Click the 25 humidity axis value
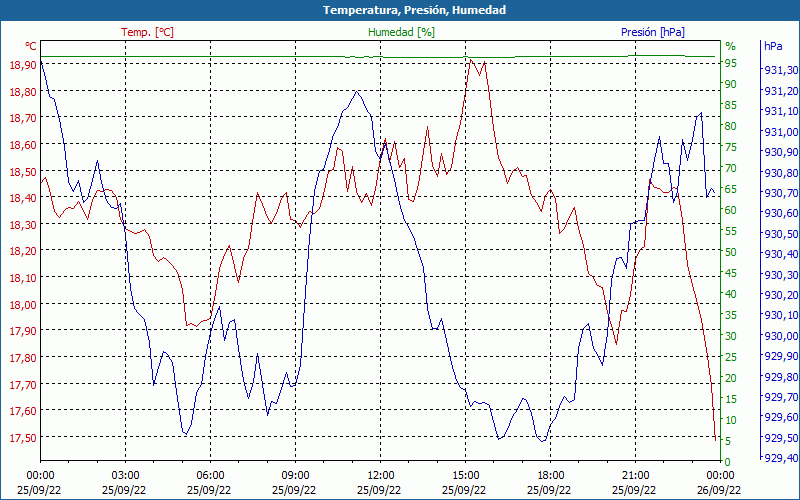This screenshot has width=800, height=500. coord(731,357)
